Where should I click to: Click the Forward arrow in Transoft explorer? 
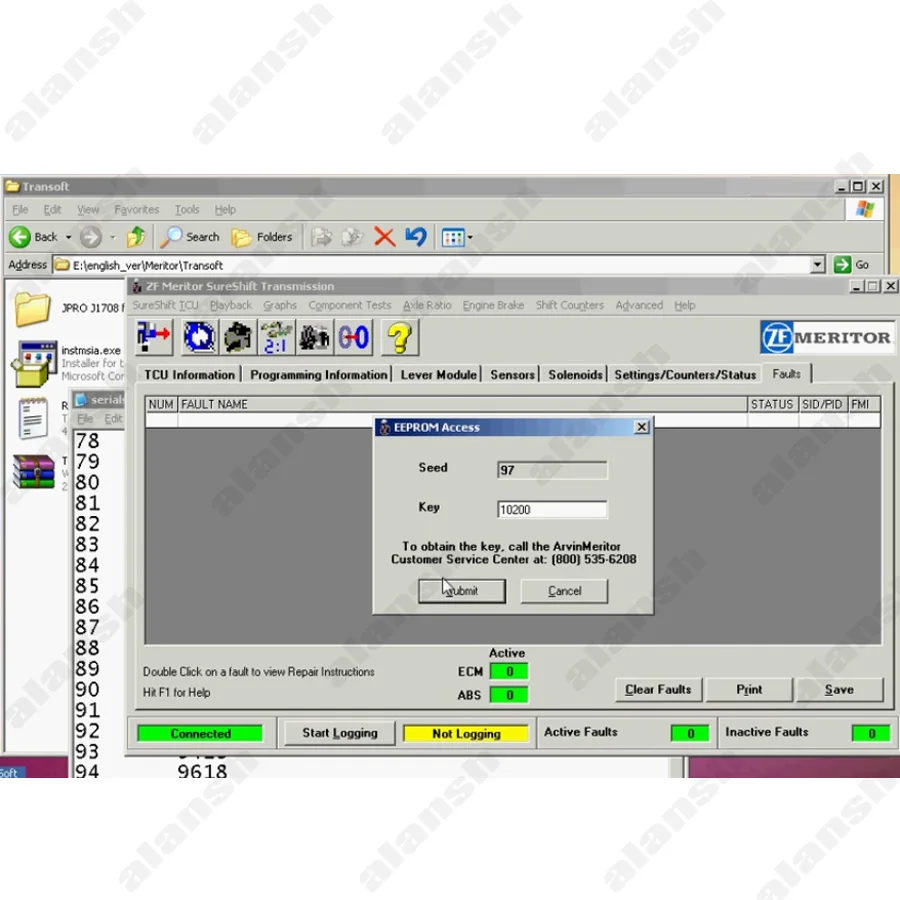(x=90, y=236)
